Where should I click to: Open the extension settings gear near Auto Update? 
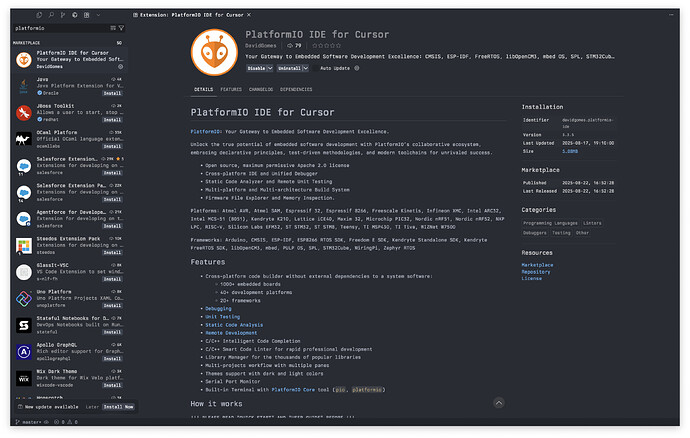[357, 68]
